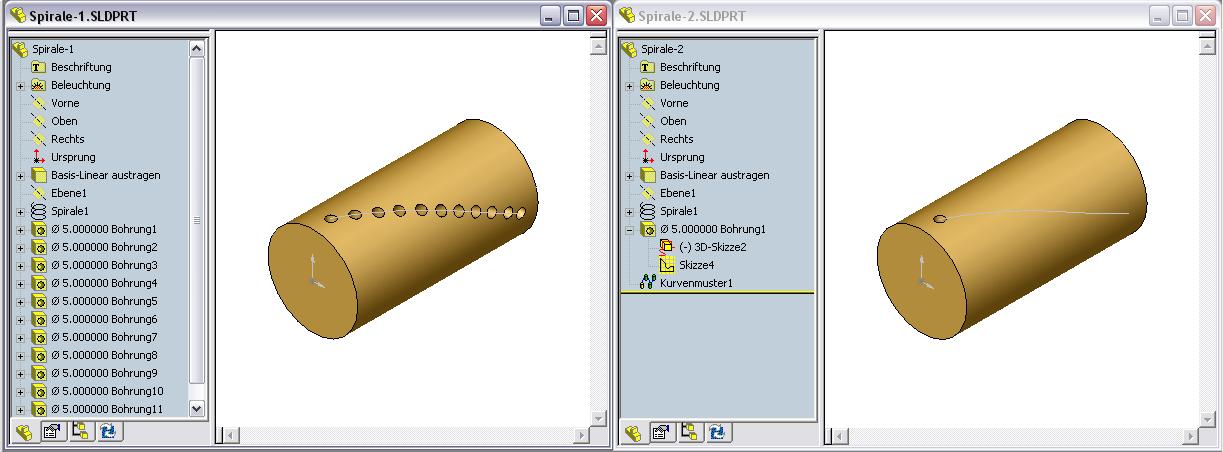The height and width of the screenshot is (452, 1223).
Task: Click fourth refresh-style tab in Spirale-1 window
Action: coord(108,432)
